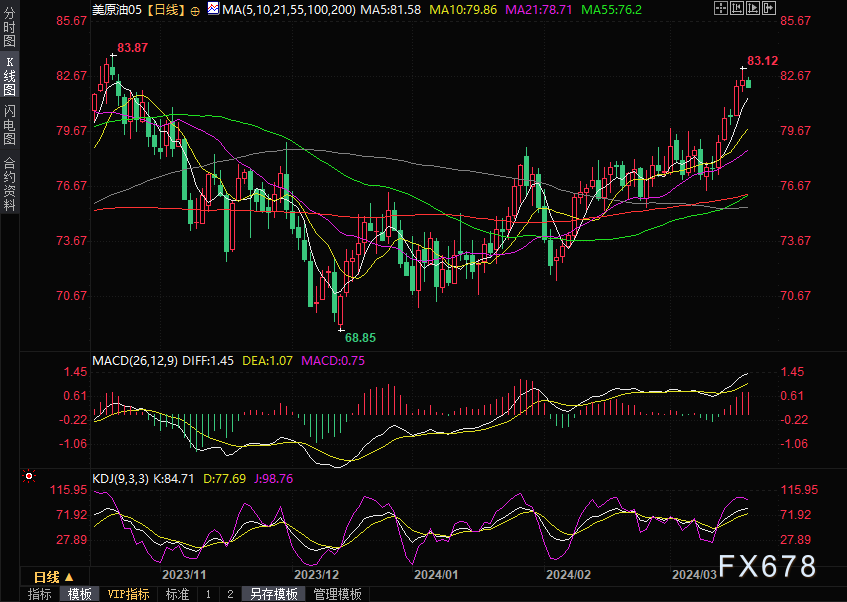Click the 2024/01 date axis label
The height and width of the screenshot is (602, 847).
coord(436,574)
